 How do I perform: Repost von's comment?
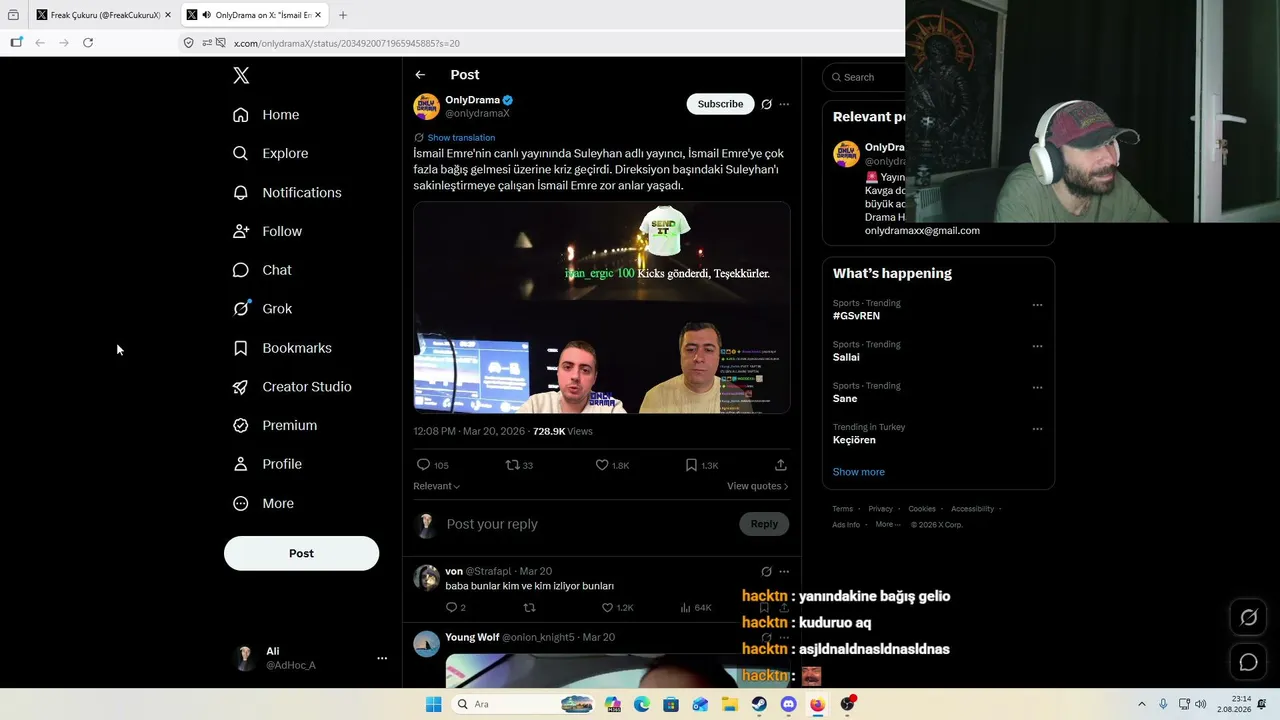click(530, 608)
